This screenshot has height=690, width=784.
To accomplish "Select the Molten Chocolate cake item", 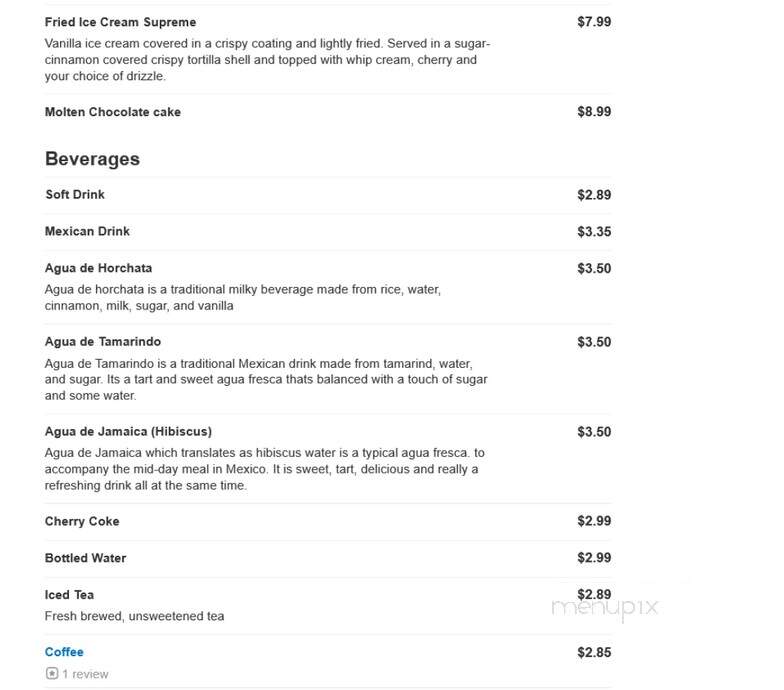I will [x=112, y=112].
